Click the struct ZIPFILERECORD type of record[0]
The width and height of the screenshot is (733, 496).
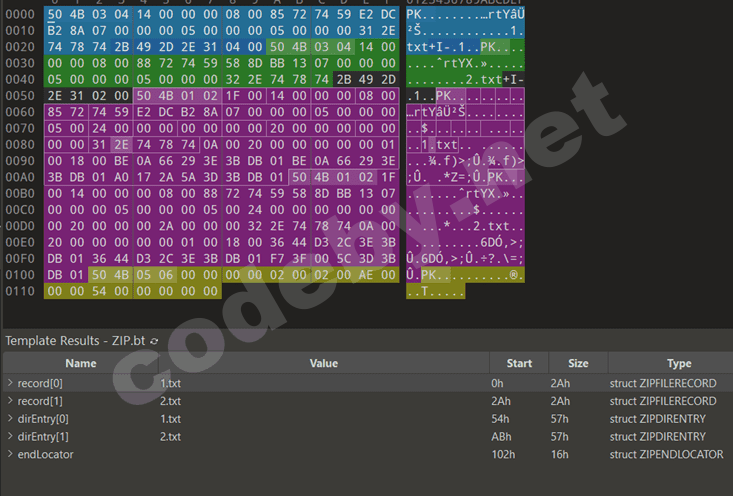(663, 383)
